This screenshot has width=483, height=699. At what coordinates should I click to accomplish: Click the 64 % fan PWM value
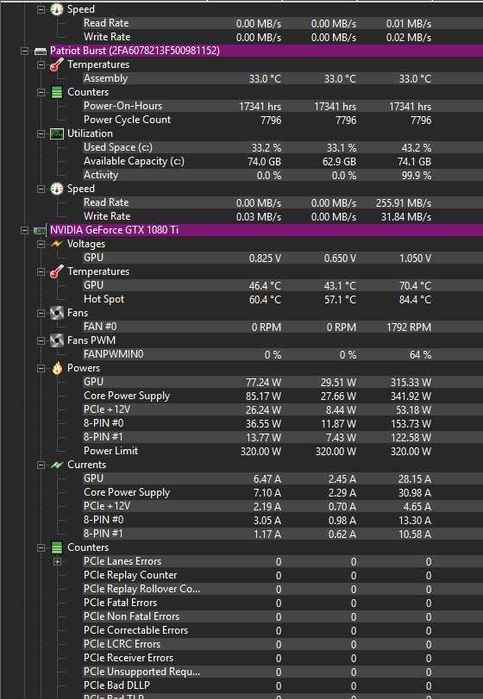pyautogui.click(x=420, y=355)
